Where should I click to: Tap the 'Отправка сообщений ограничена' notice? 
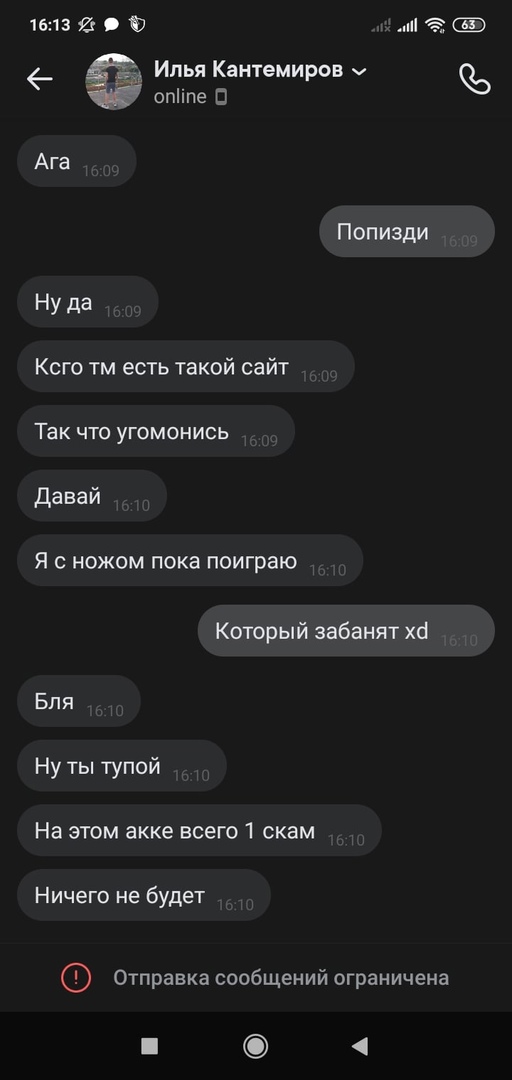pos(256,977)
